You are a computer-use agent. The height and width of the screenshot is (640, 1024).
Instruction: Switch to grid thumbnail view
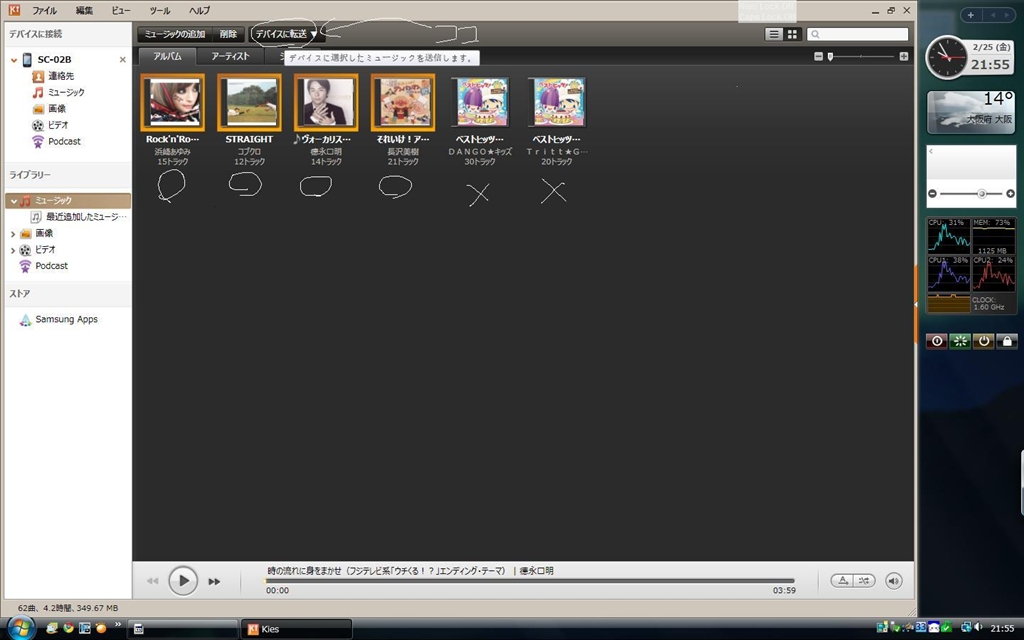(x=792, y=34)
